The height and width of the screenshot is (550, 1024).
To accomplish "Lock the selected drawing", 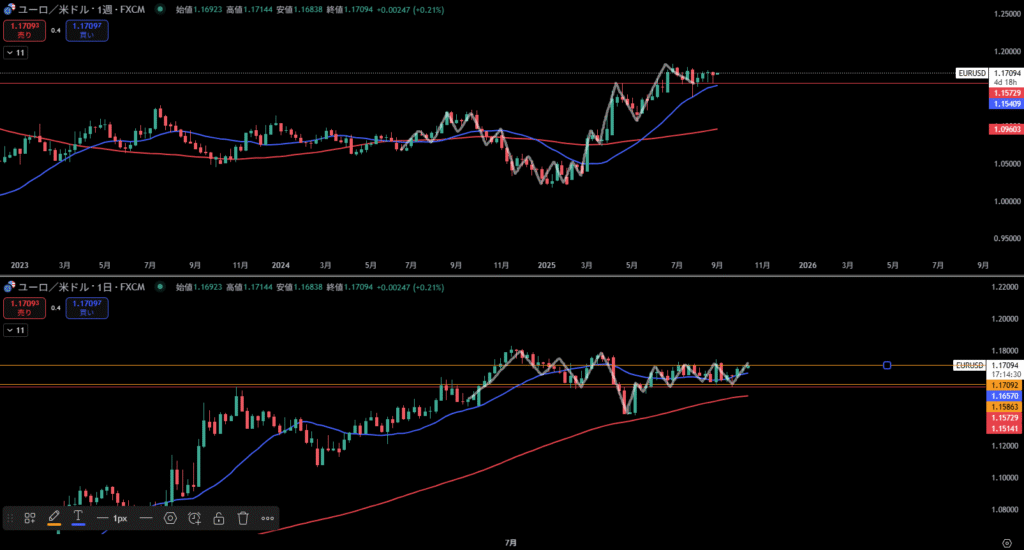I will [x=219, y=518].
